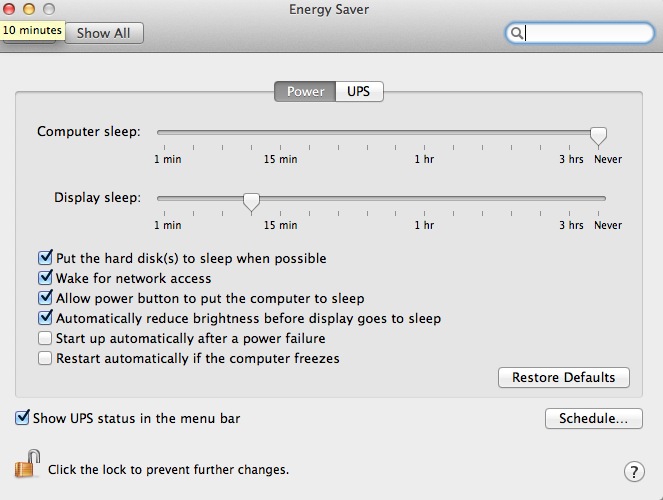663x500 pixels.
Task: Click the yellow minimize window button
Action: pos(29,9)
